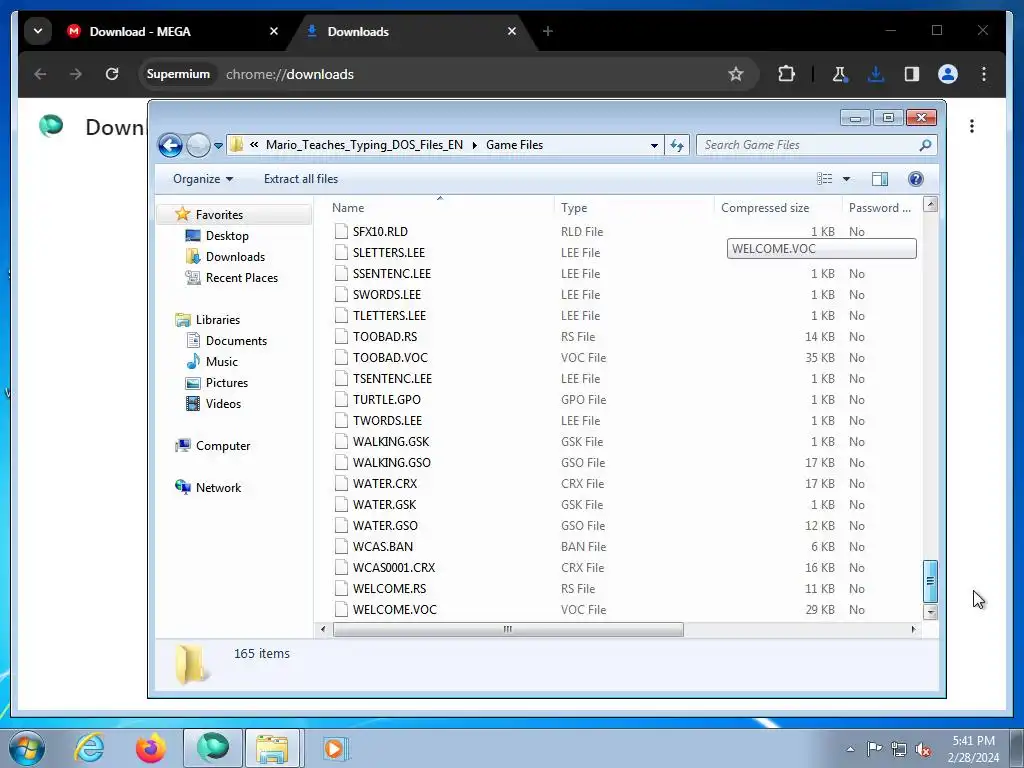Open Firefox from the taskbar
1024x768 pixels.
(150, 748)
